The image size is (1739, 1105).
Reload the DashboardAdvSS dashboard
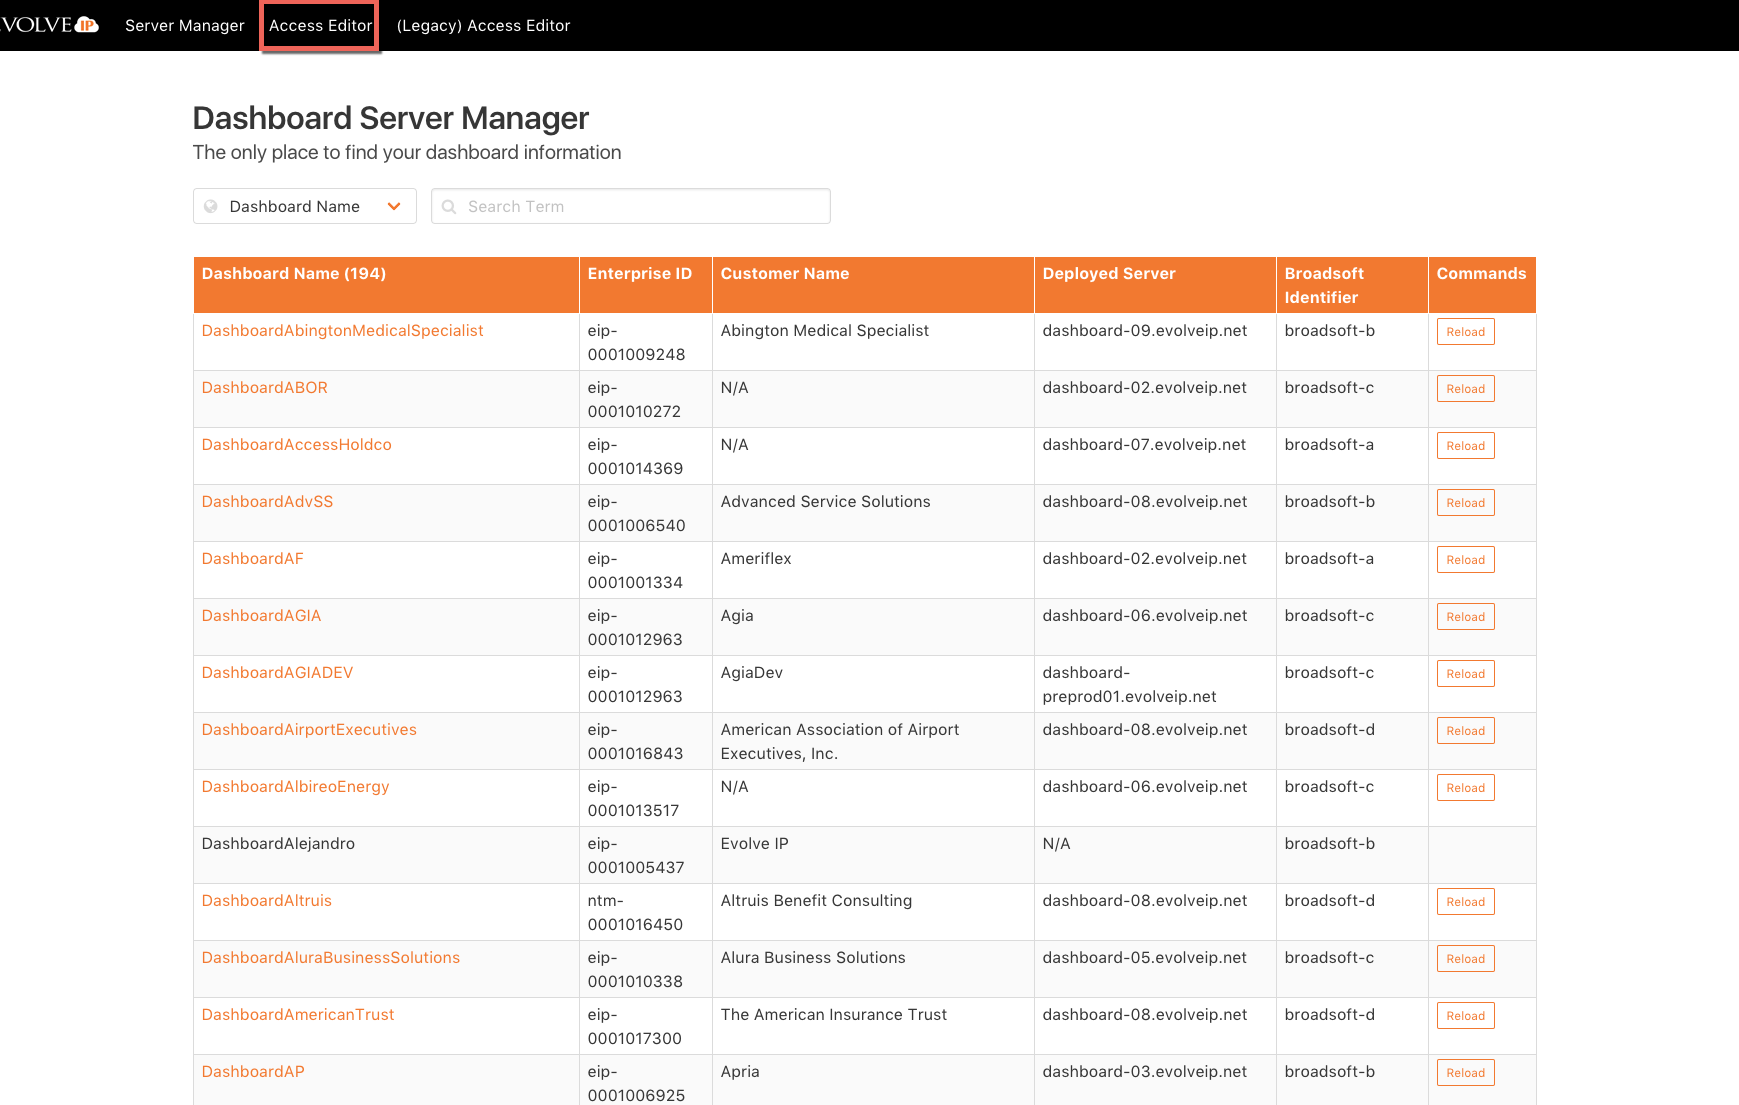coord(1465,503)
